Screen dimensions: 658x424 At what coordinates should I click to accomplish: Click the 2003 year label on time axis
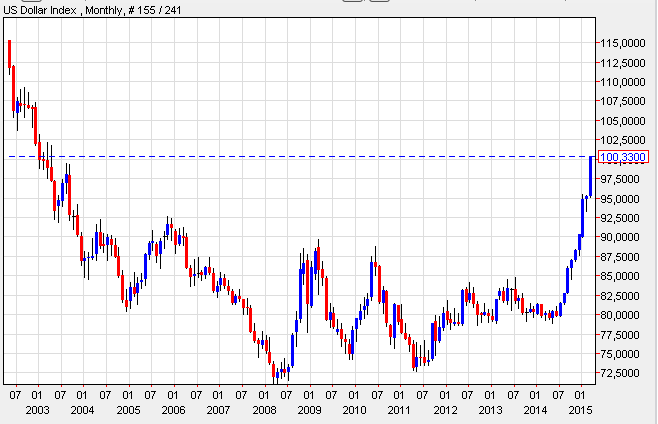coord(37,410)
